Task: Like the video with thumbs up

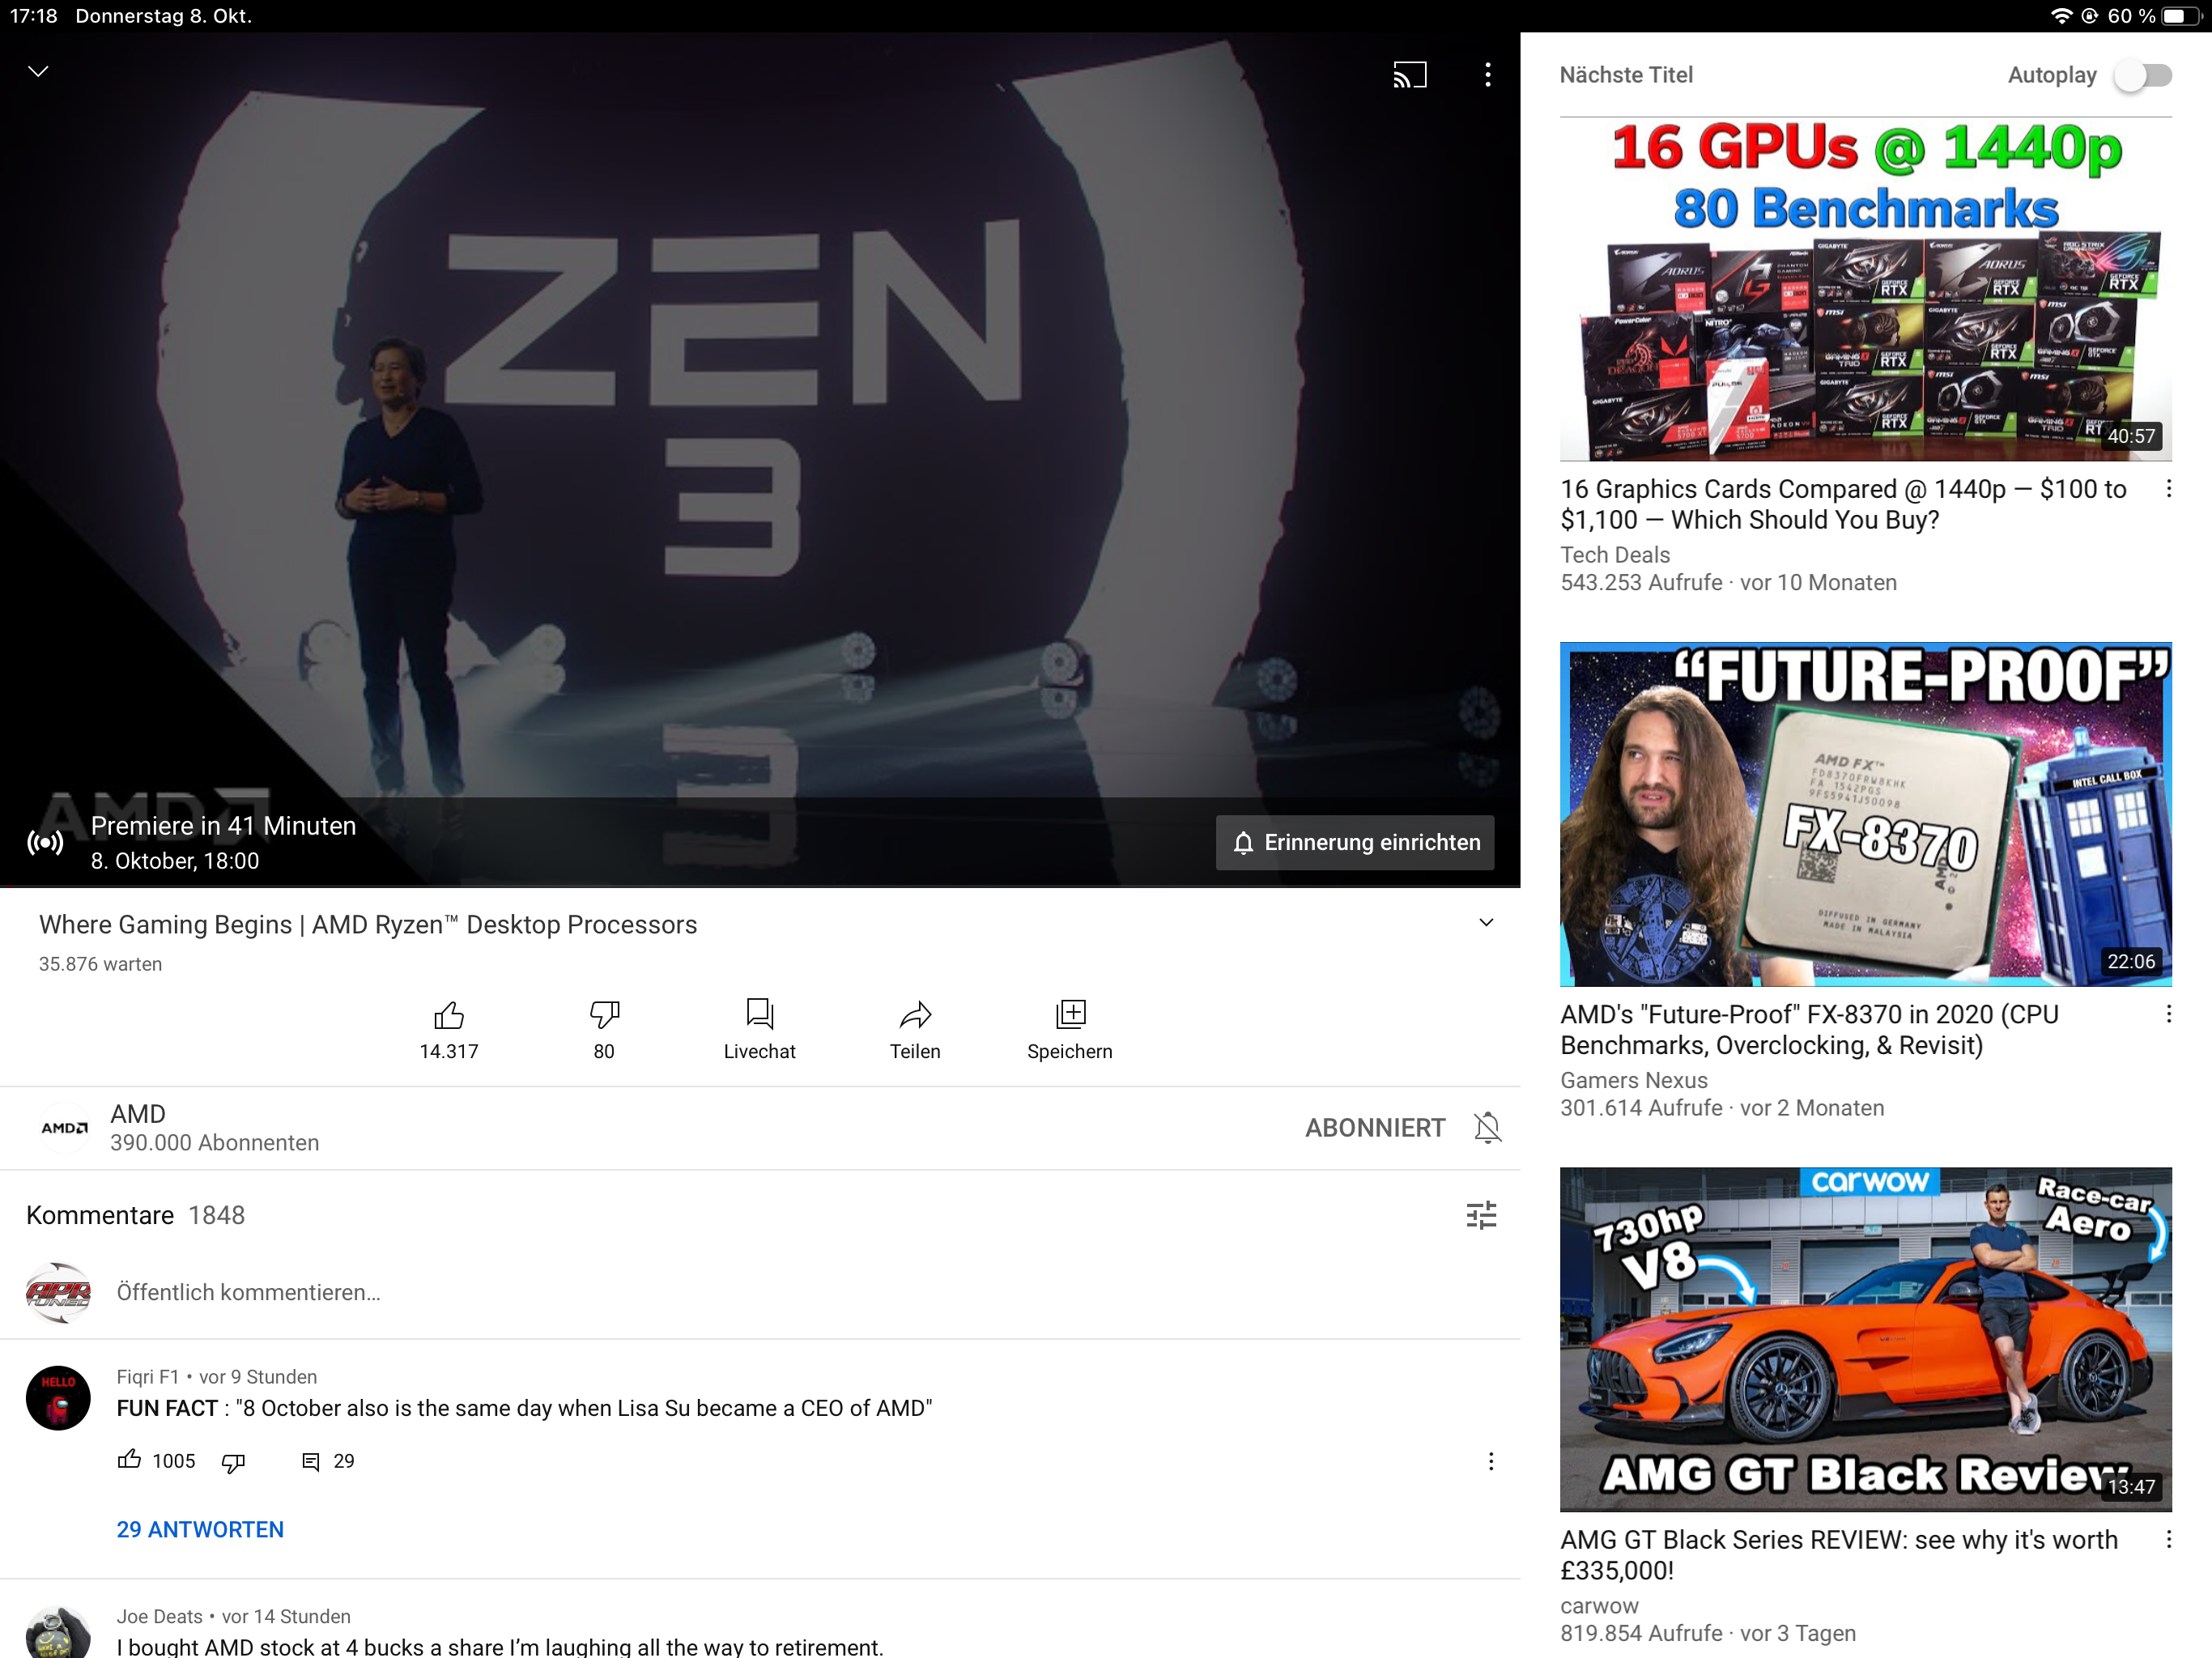Action: (x=449, y=1015)
